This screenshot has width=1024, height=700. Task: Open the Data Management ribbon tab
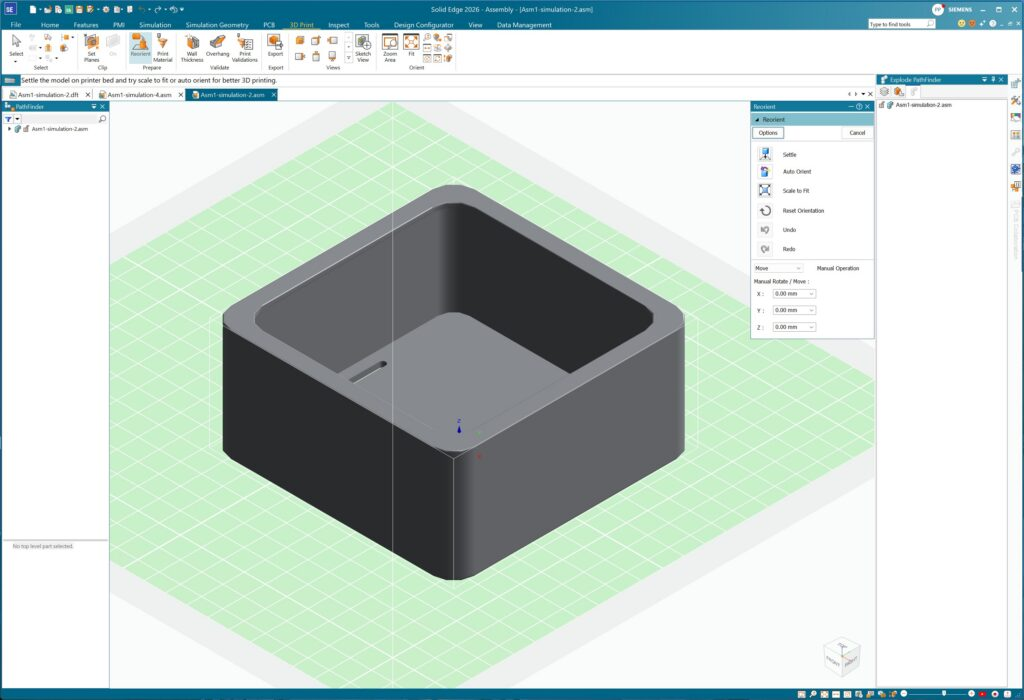click(524, 25)
